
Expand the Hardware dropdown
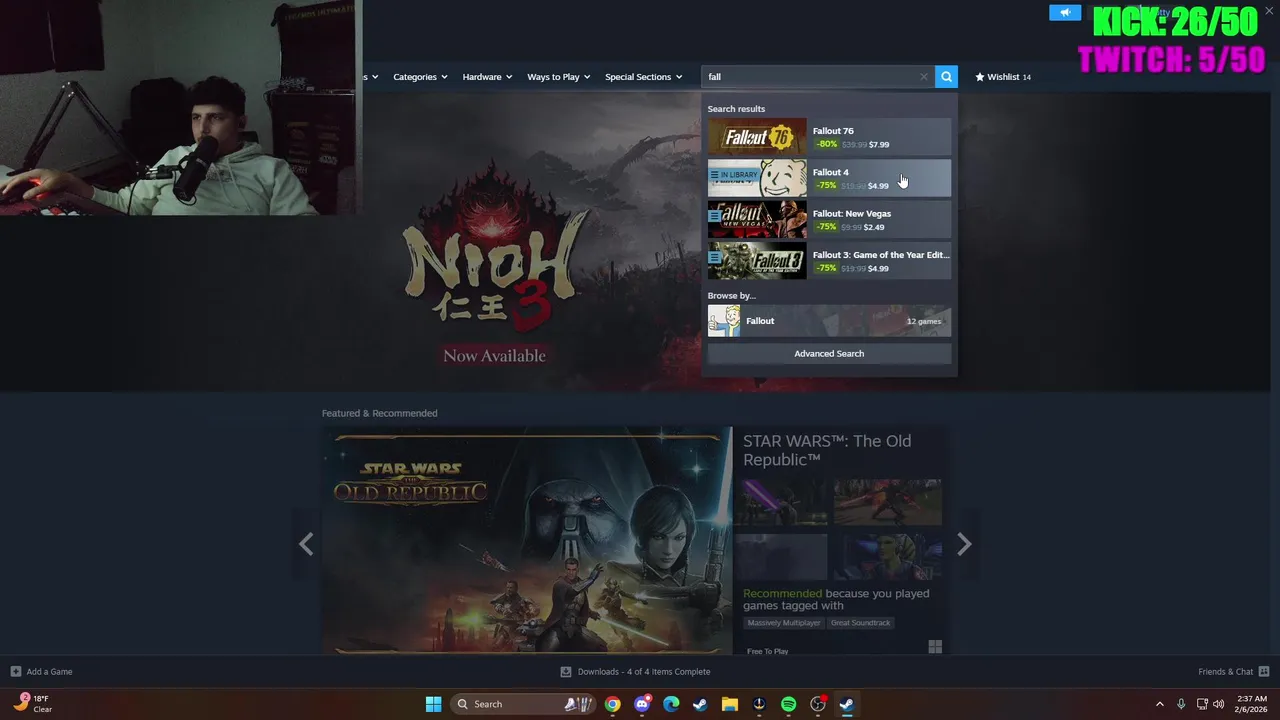point(487,77)
